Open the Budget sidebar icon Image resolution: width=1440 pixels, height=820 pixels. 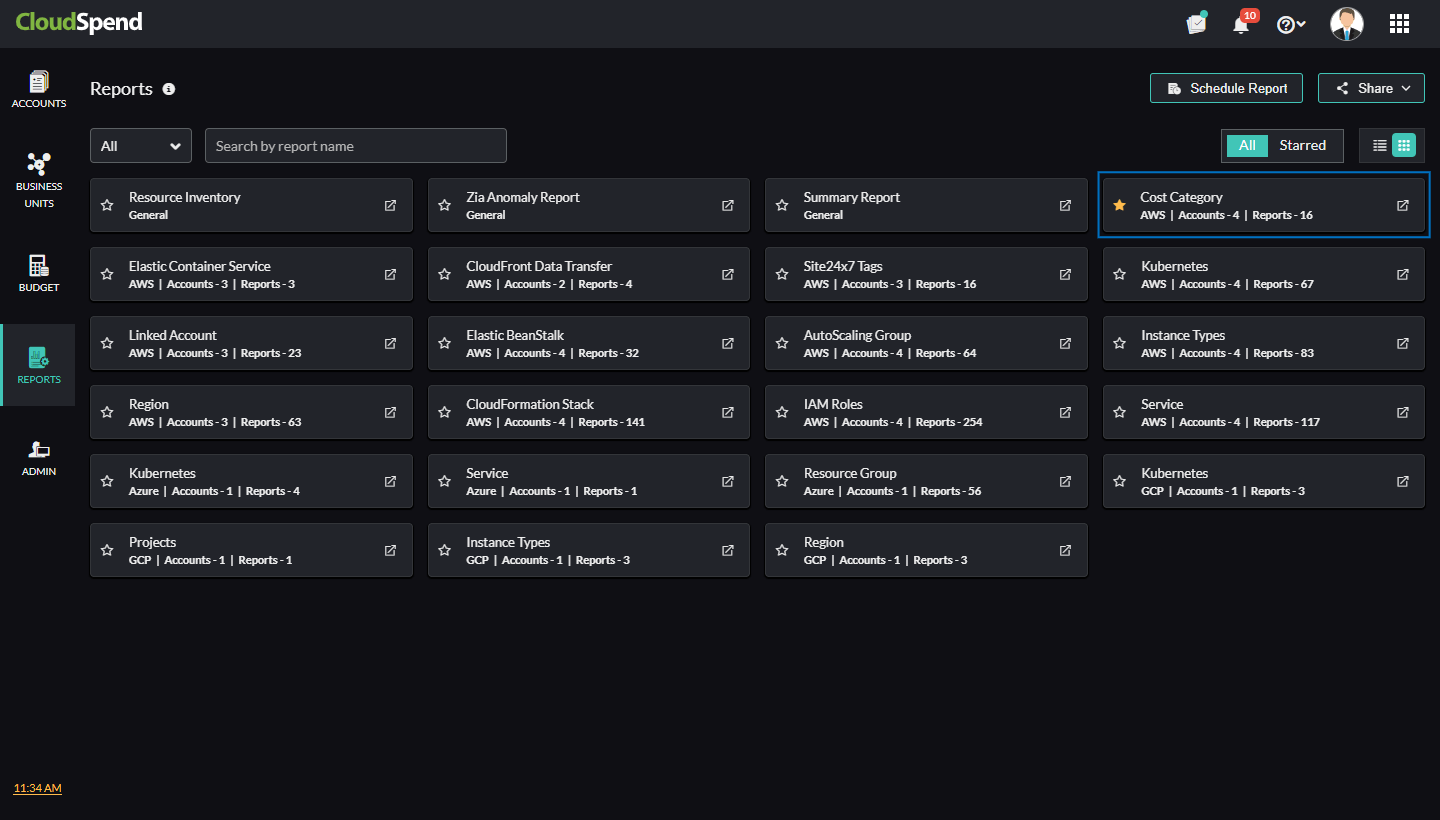(x=38, y=273)
